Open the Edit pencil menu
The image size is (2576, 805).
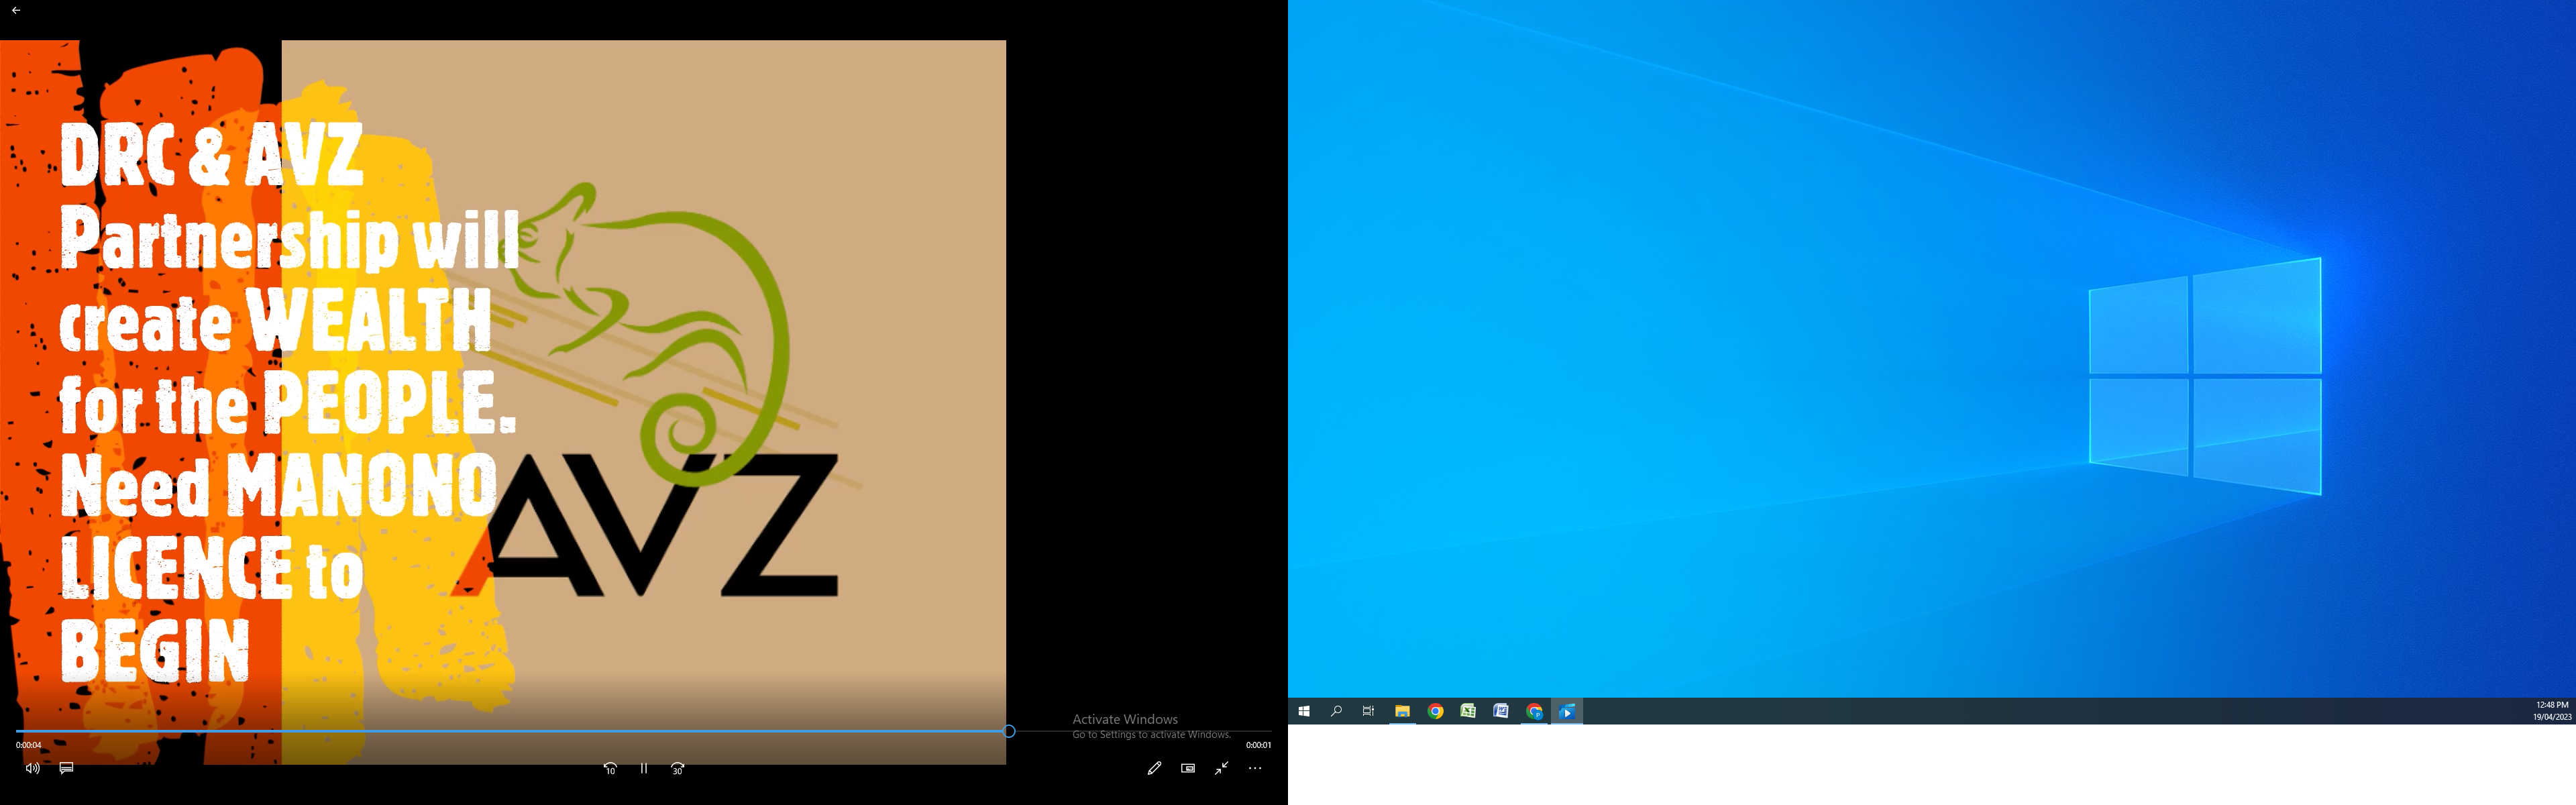coord(1154,768)
